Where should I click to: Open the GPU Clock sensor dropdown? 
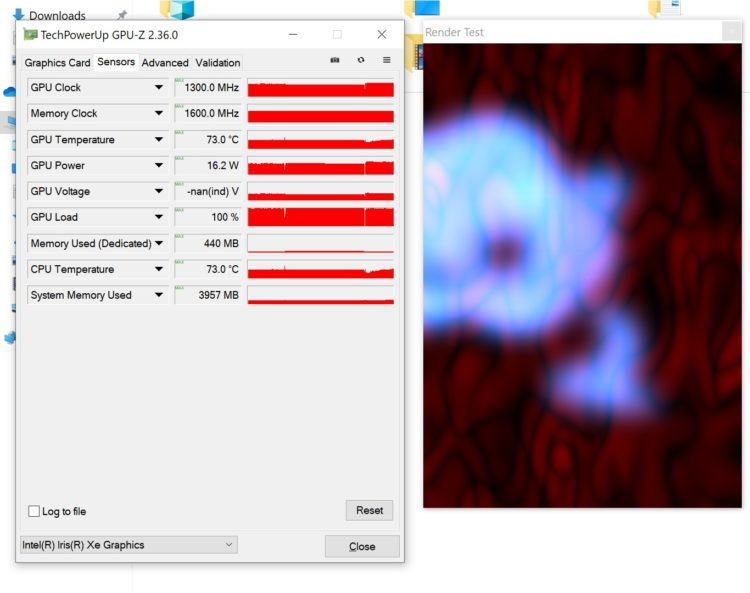[158, 88]
